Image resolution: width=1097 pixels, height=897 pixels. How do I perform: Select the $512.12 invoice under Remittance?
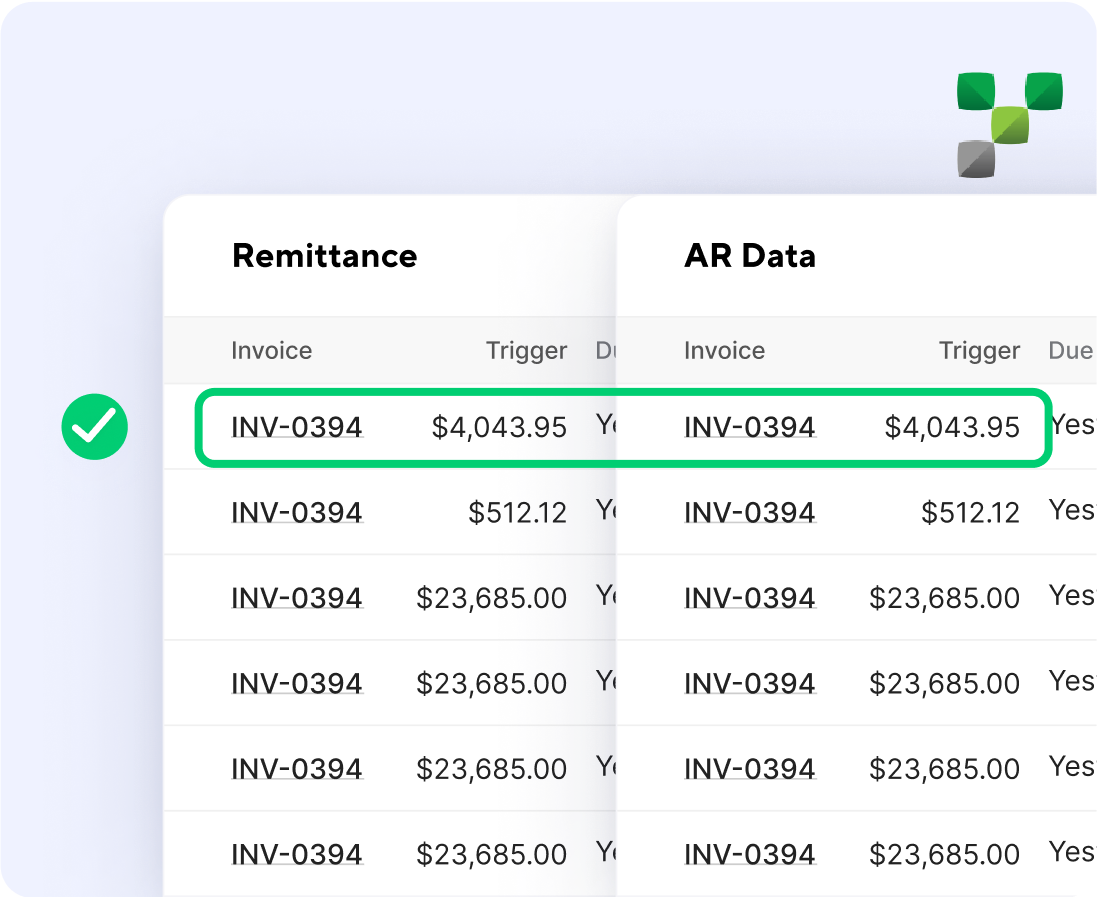pyautogui.click(x=297, y=512)
